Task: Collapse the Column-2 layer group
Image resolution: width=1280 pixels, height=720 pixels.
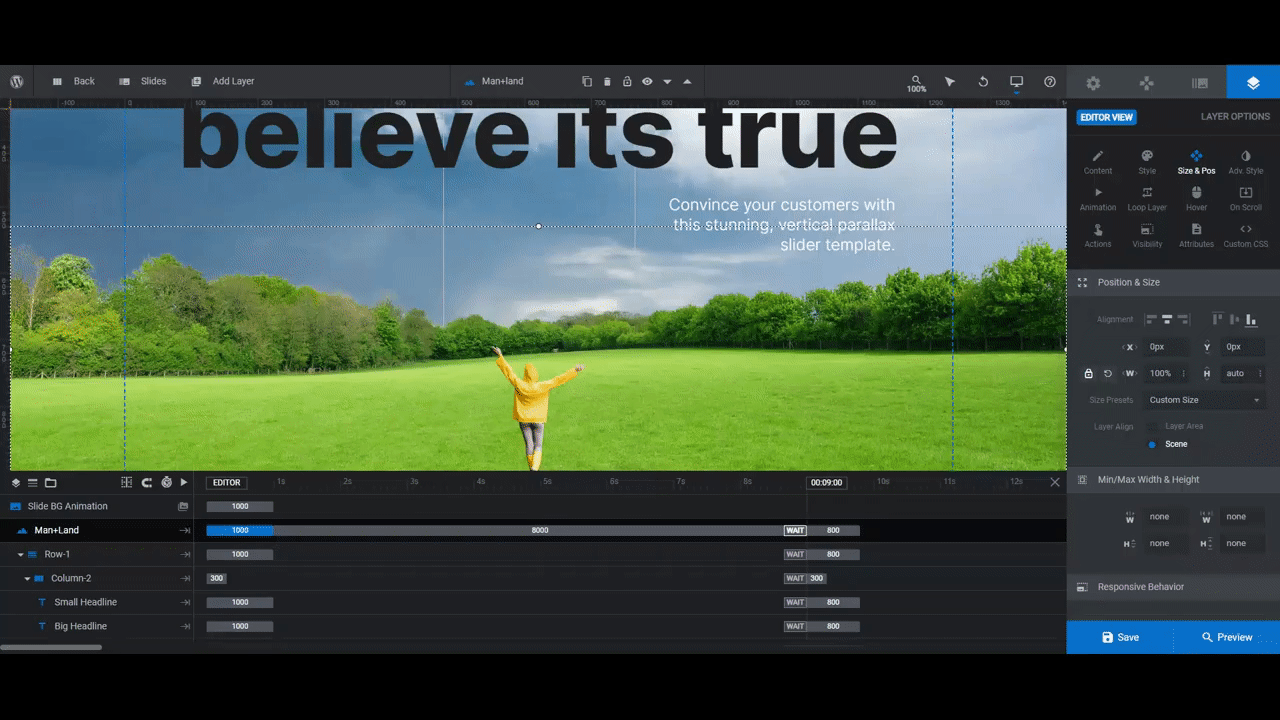Action: point(27,578)
